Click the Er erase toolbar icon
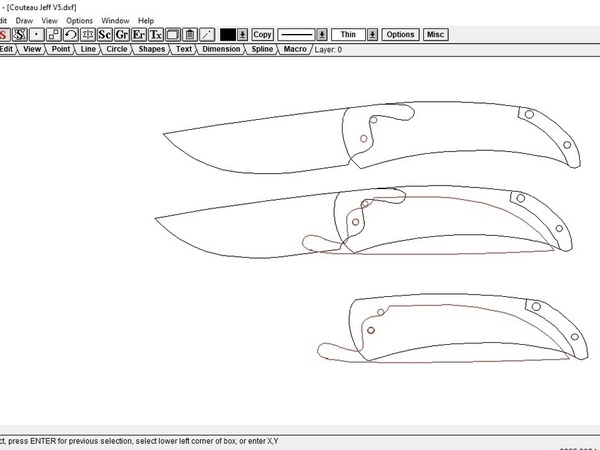The image size is (600, 450). (139, 34)
